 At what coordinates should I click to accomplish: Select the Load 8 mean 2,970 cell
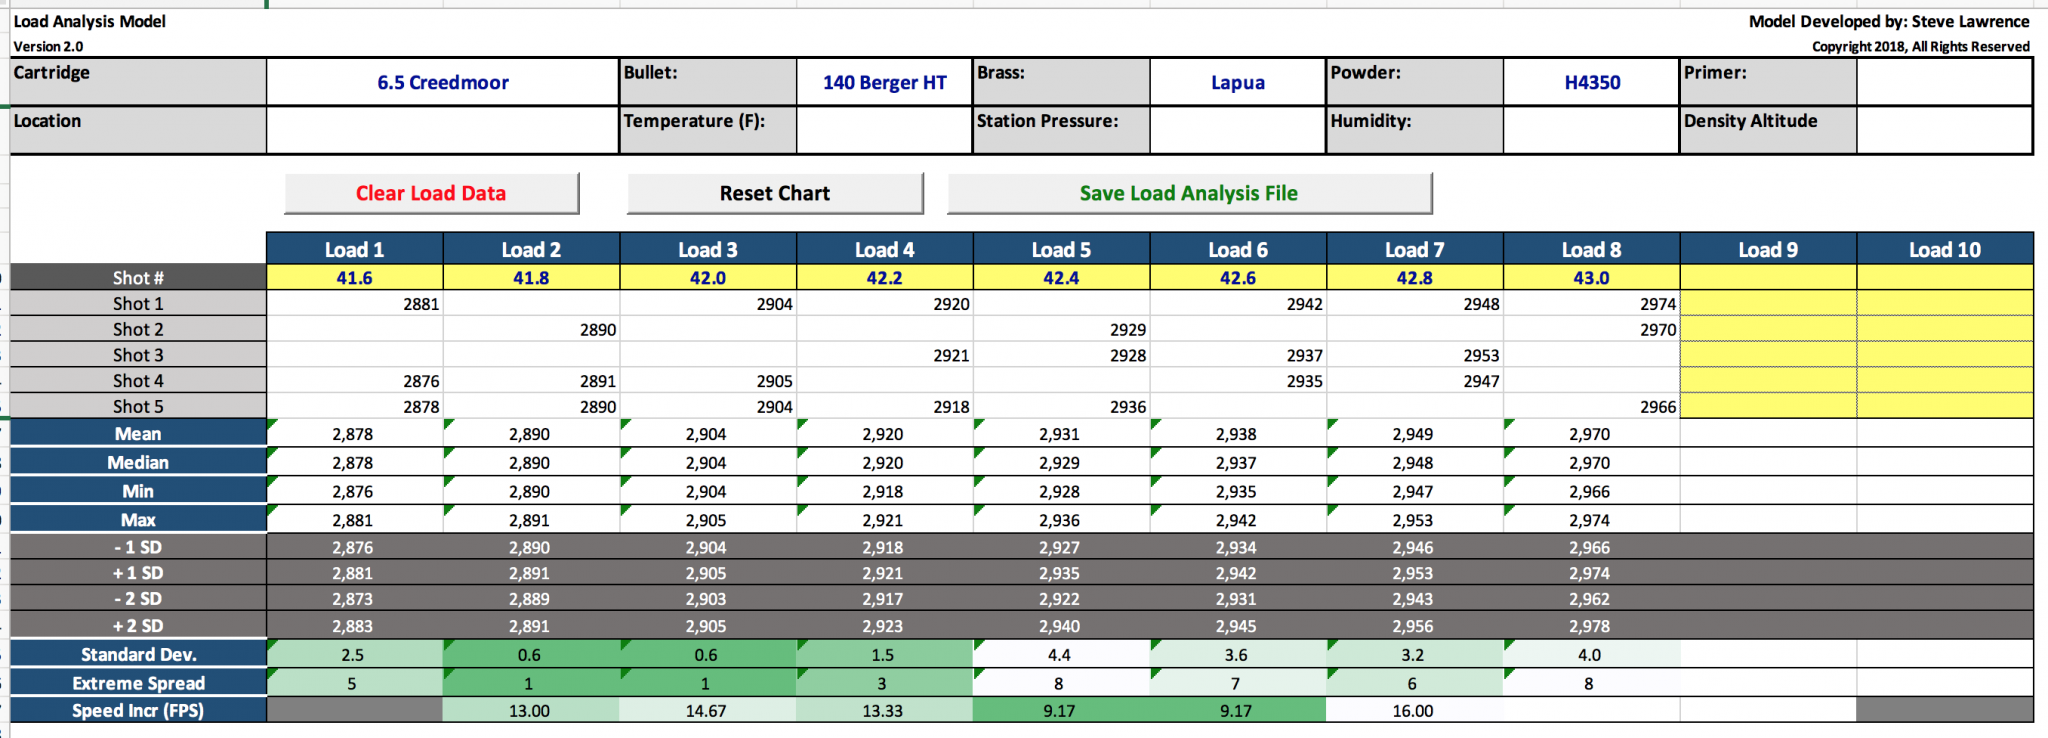pyautogui.click(x=1592, y=433)
